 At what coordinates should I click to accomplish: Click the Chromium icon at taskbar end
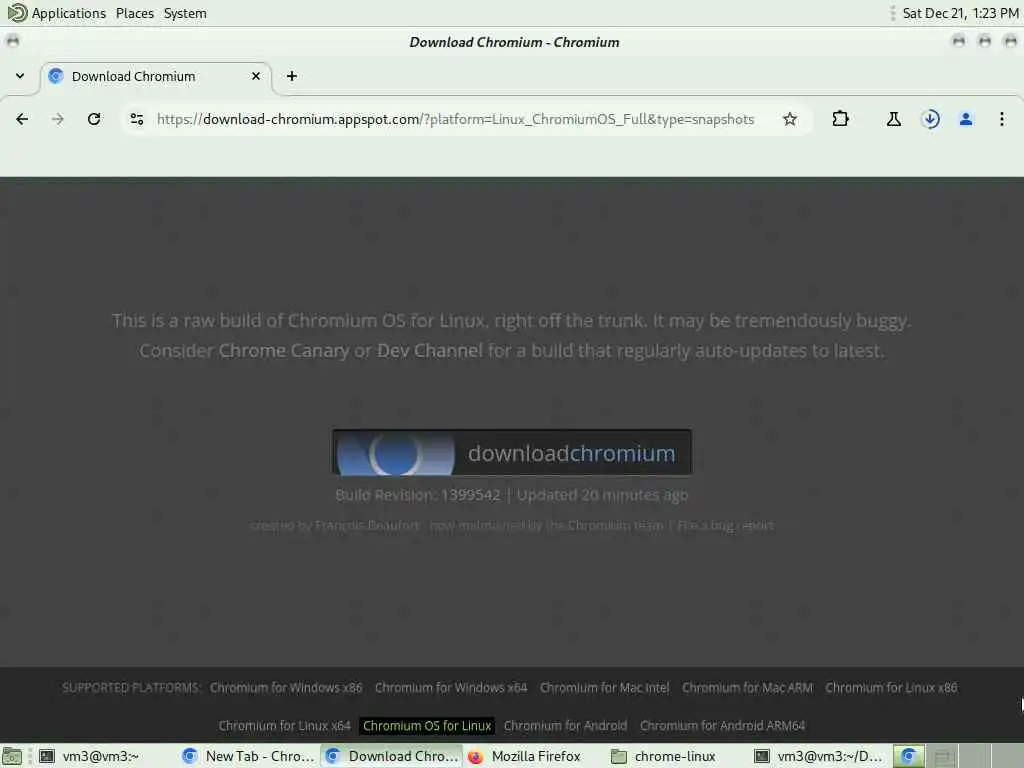909,756
